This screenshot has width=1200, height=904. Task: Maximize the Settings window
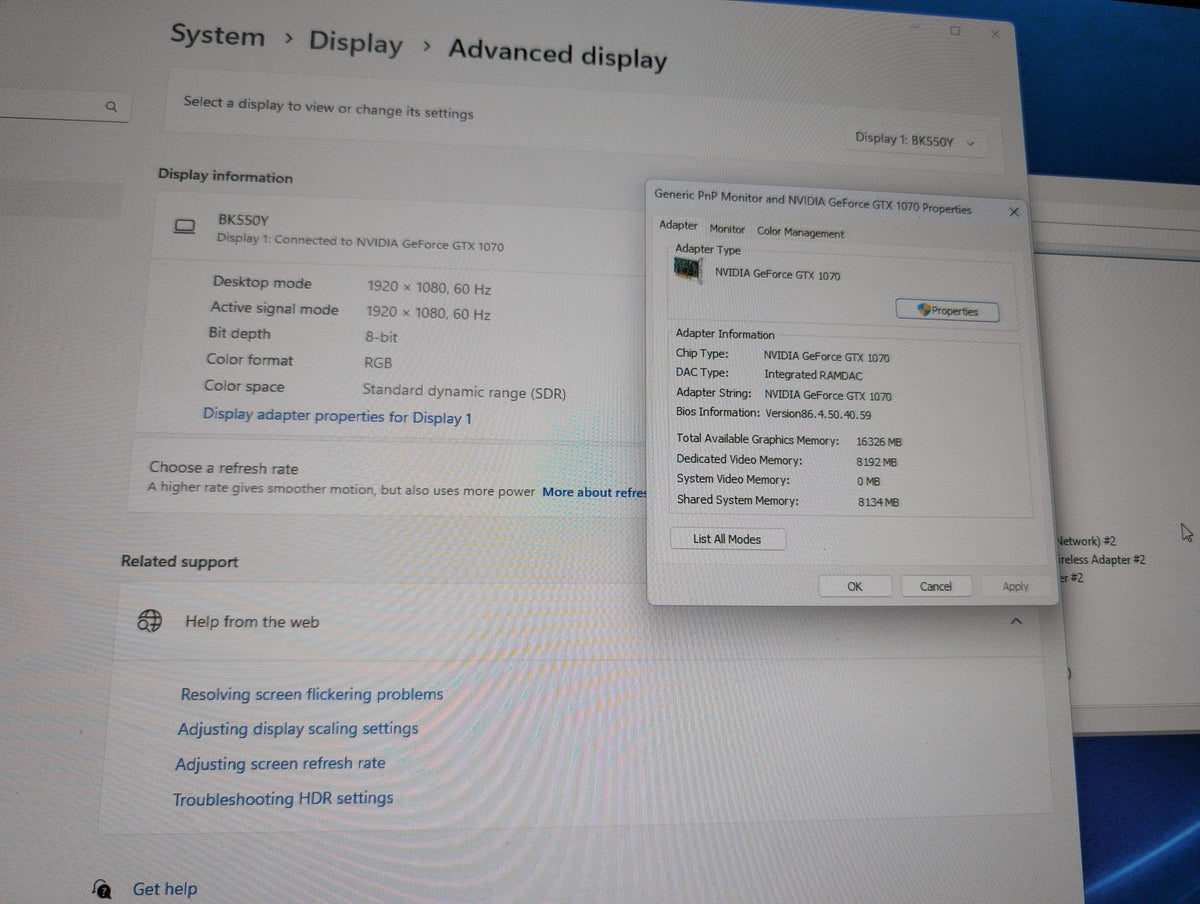954,31
